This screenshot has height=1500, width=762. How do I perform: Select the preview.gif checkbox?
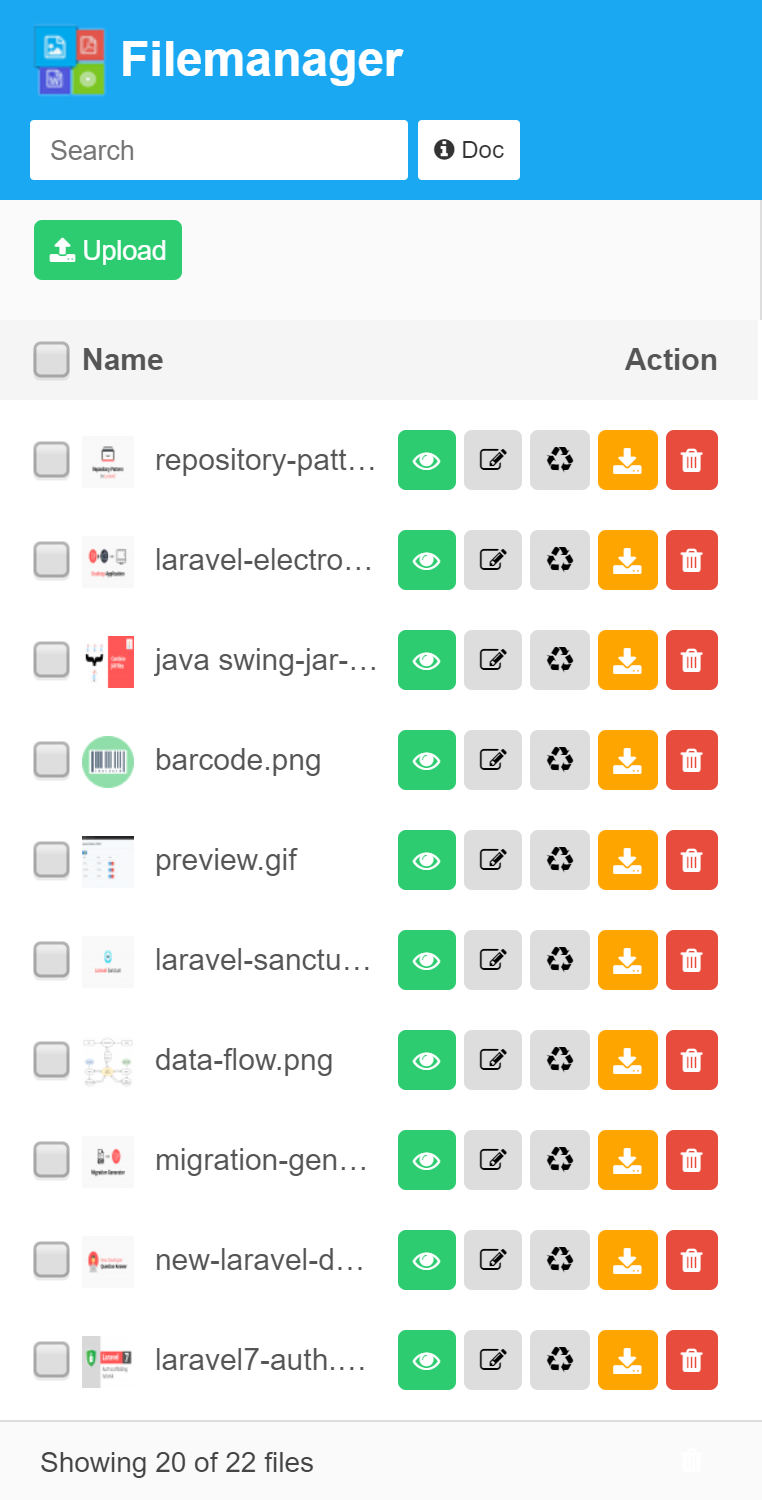click(x=51, y=860)
